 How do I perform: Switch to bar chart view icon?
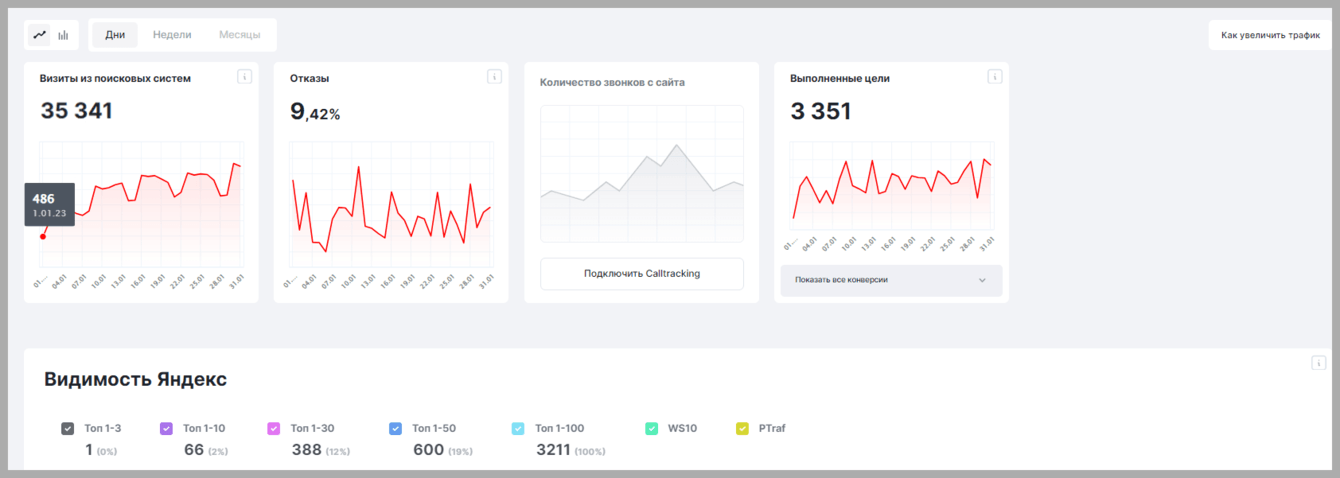click(63, 35)
